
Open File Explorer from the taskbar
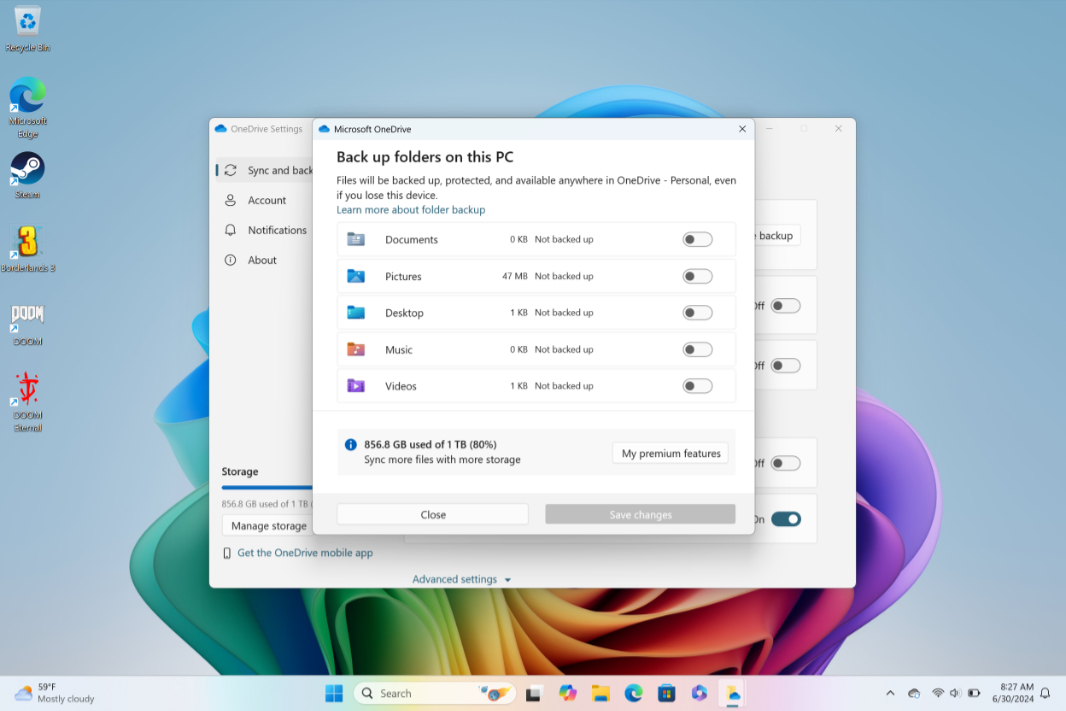pyautogui.click(x=600, y=693)
